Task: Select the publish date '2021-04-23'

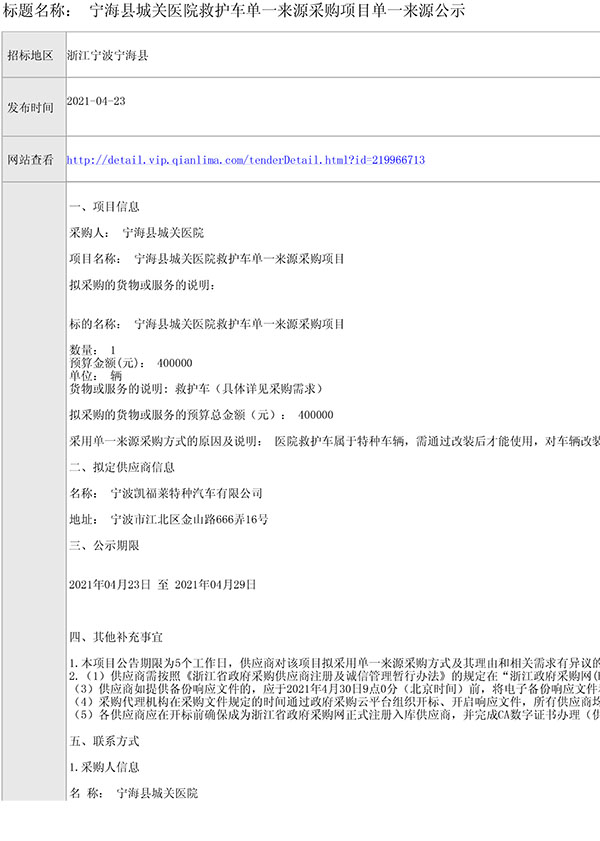Action: pyautogui.click(x=96, y=101)
